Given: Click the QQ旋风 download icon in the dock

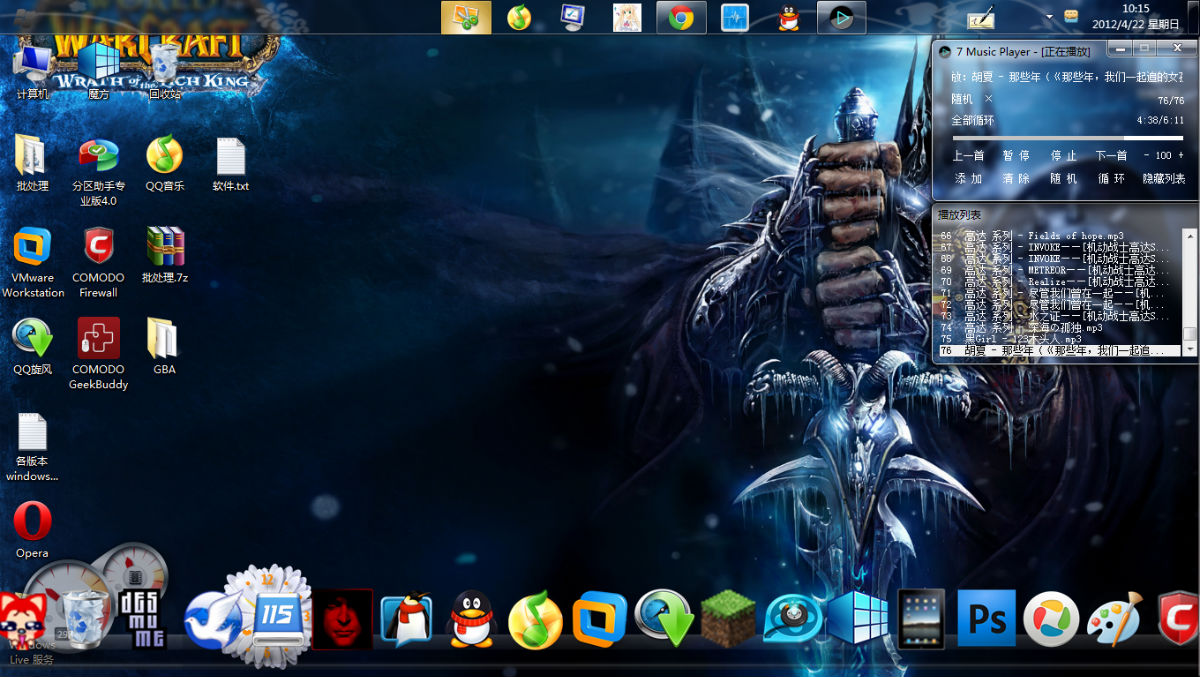Looking at the screenshot, I should (x=664, y=618).
